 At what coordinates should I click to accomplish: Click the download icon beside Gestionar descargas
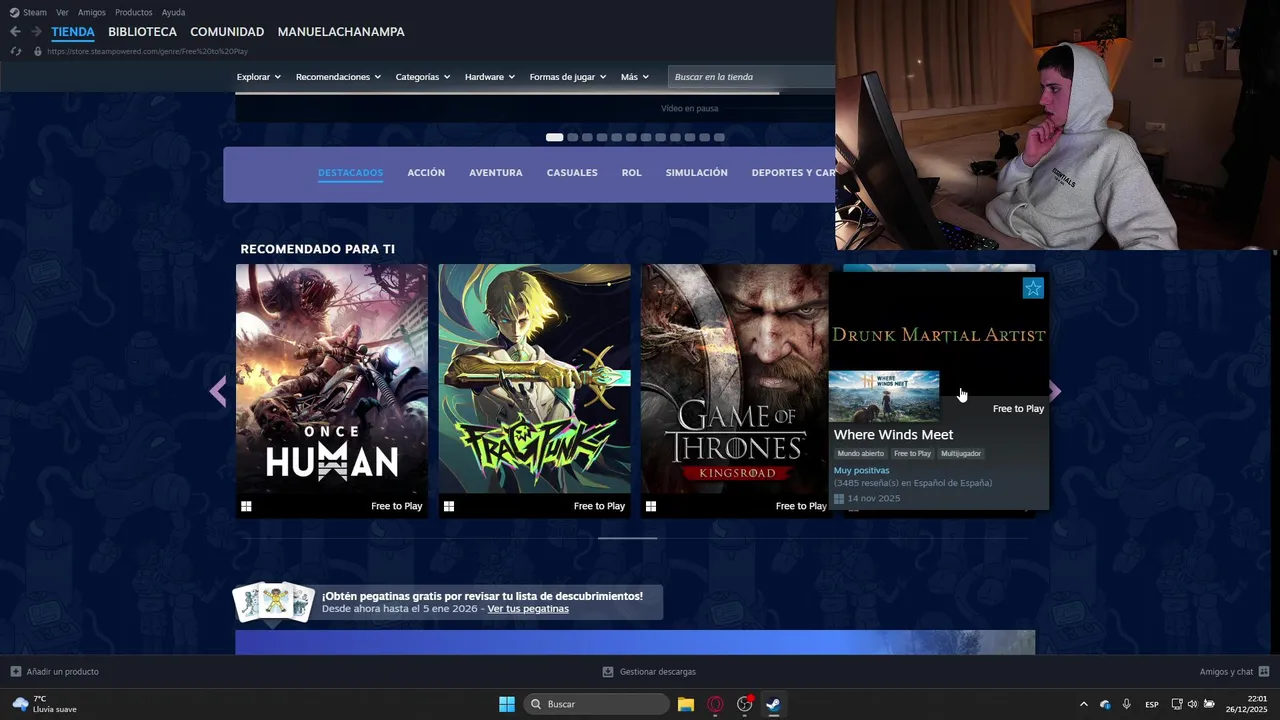click(x=608, y=672)
